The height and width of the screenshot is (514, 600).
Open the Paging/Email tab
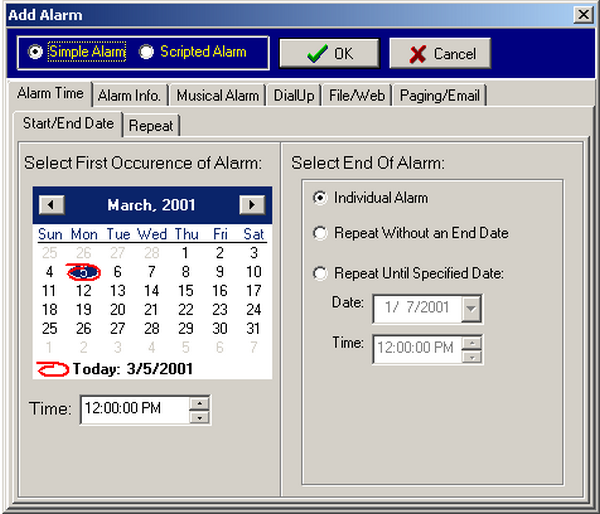pos(440,95)
